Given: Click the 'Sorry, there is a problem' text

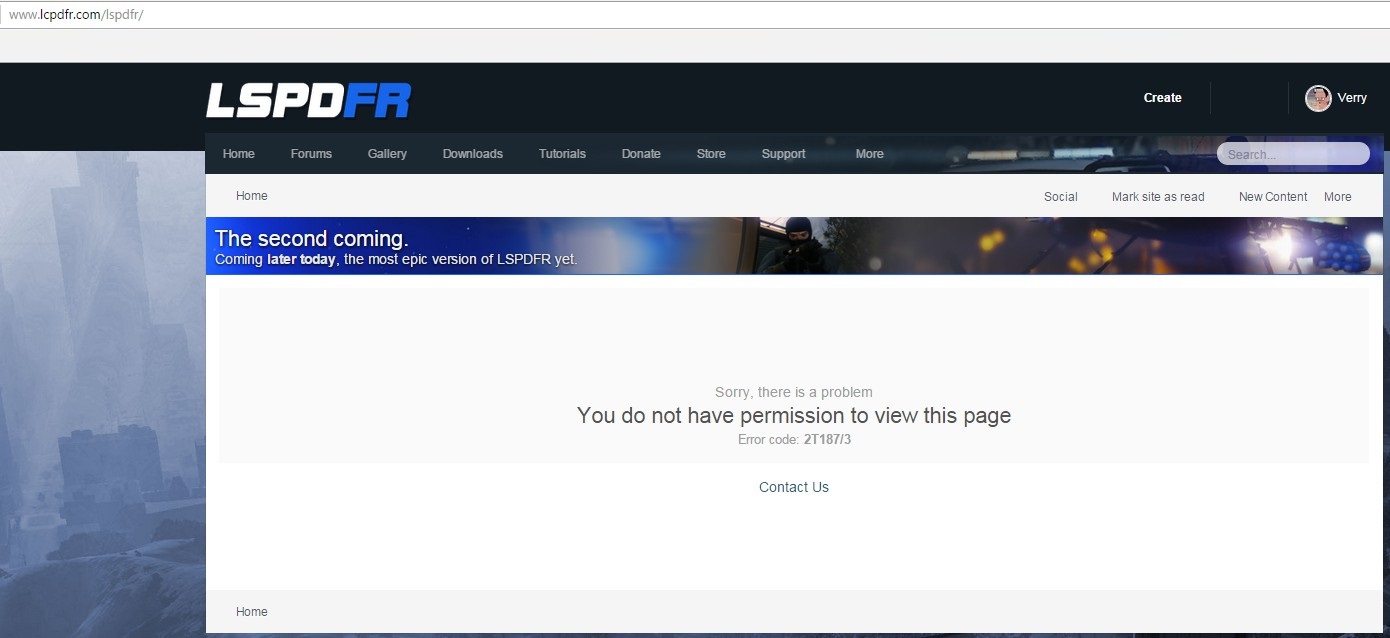Looking at the screenshot, I should click(794, 392).
